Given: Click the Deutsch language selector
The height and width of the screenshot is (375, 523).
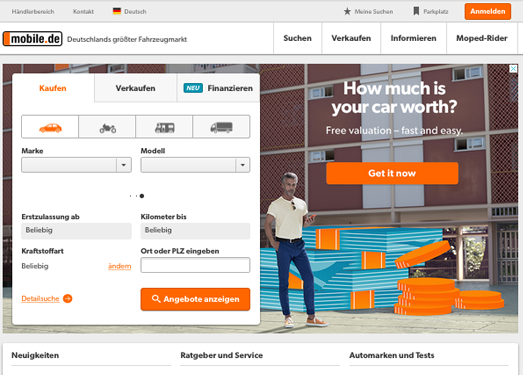Looking at the screenshot, I should [135, 12].
